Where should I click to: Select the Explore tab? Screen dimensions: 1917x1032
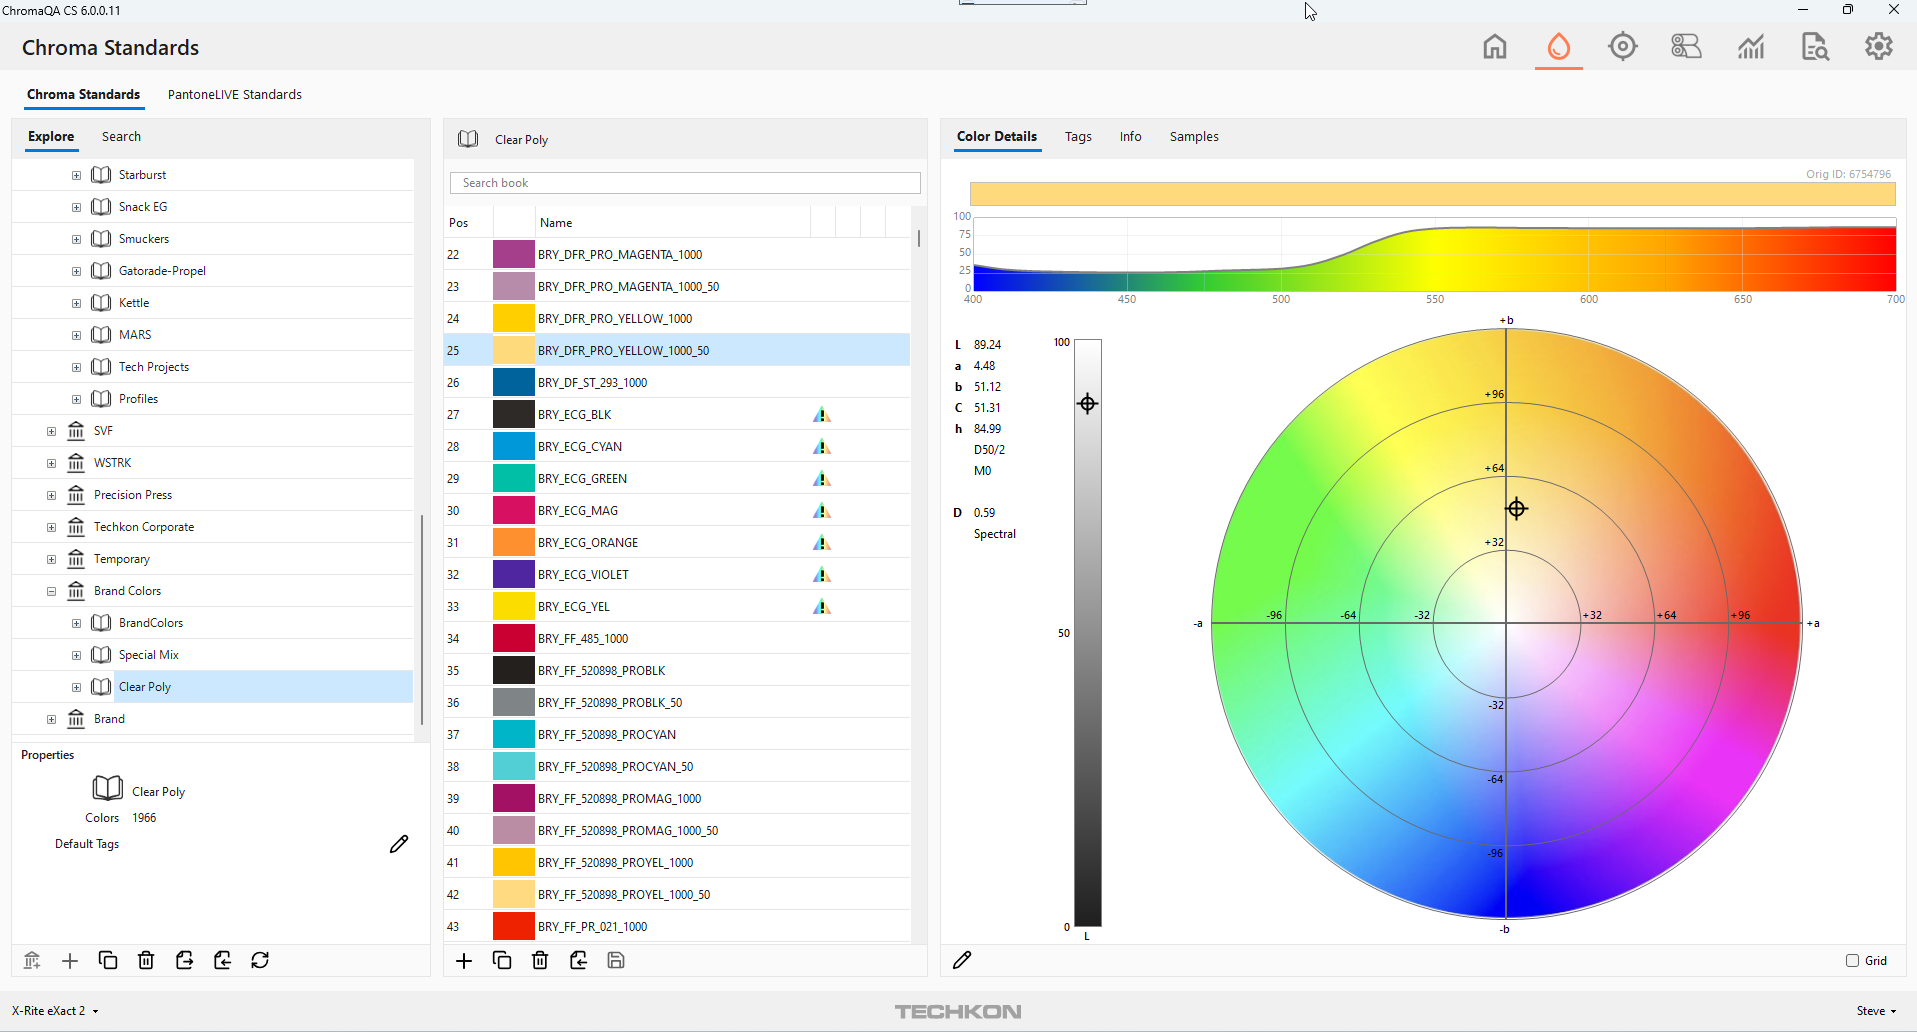pos(51,136)
